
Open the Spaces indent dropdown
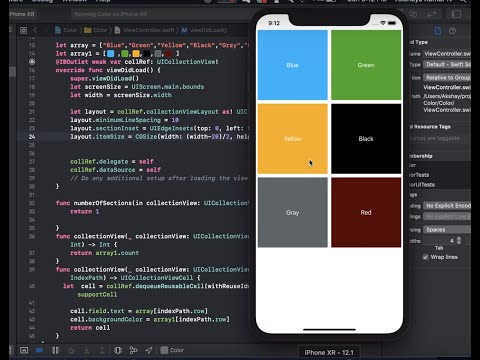(447, 230)
